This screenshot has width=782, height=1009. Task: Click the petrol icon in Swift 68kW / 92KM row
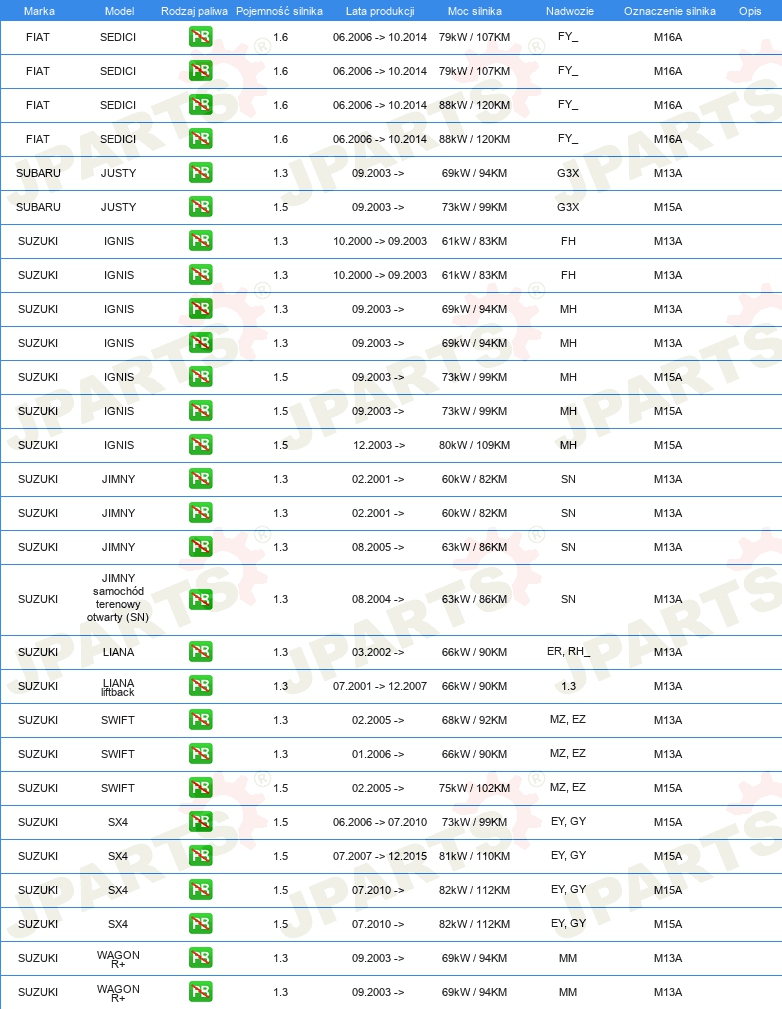point(201,720)
